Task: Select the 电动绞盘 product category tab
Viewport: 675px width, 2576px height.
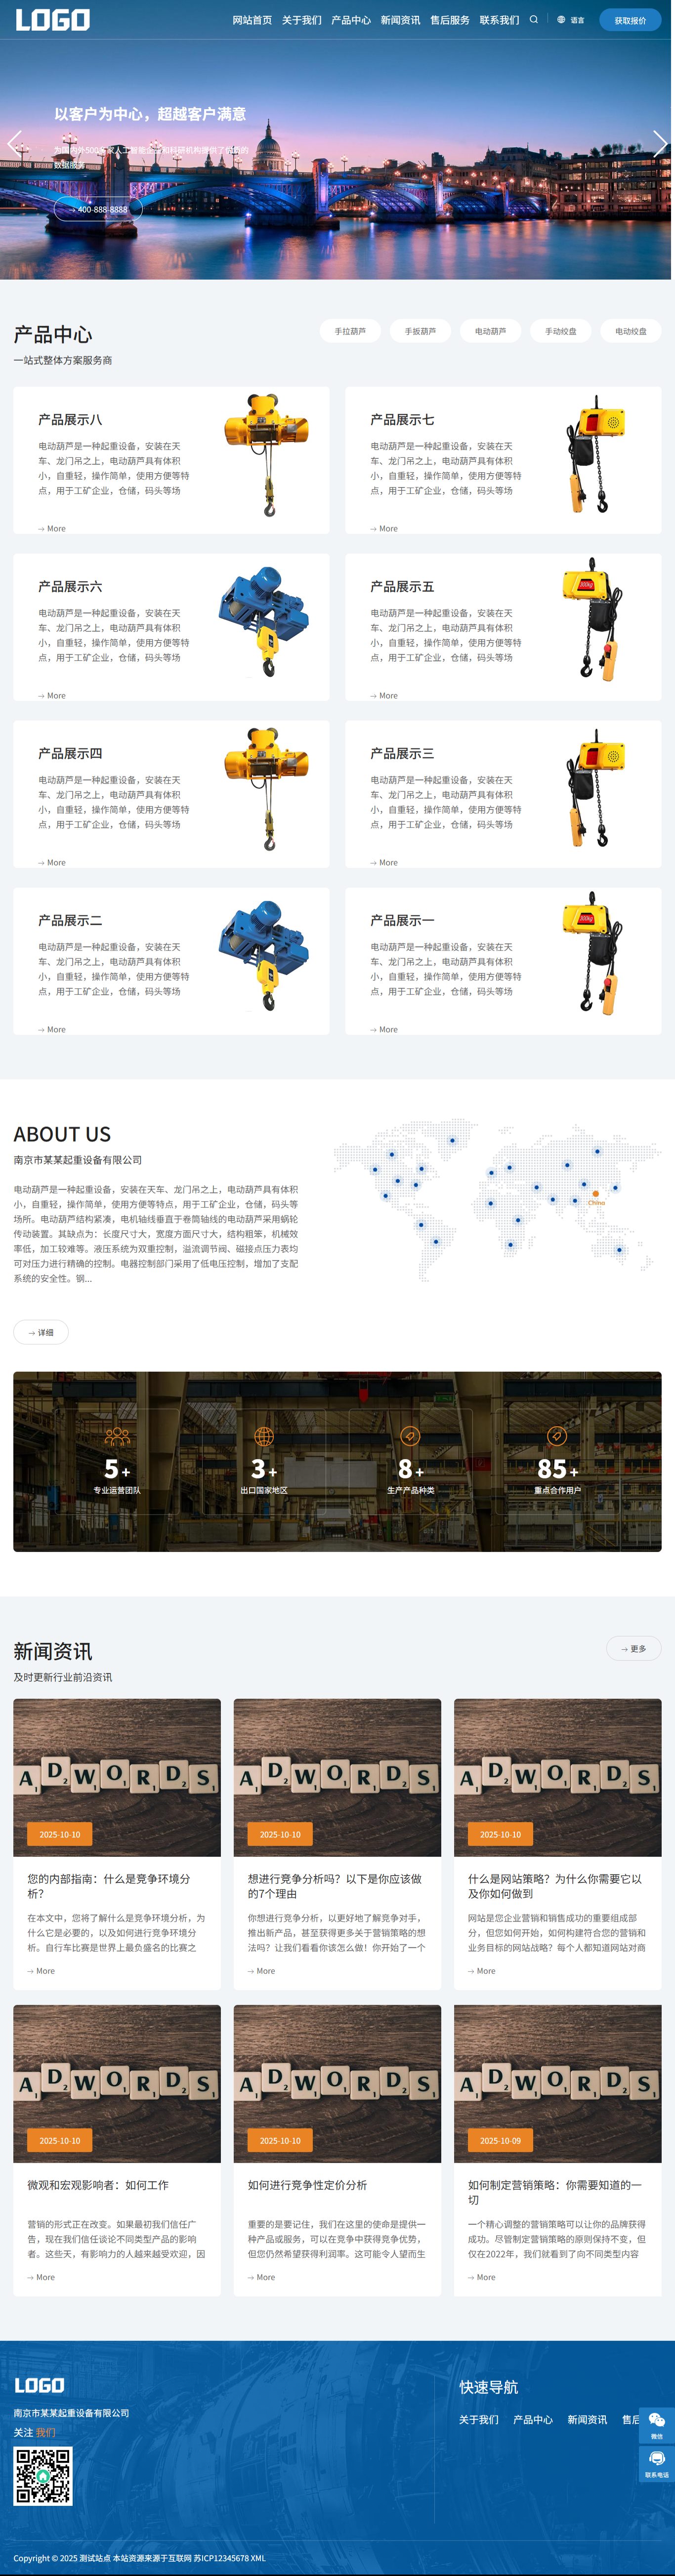Action: [631, 331]
